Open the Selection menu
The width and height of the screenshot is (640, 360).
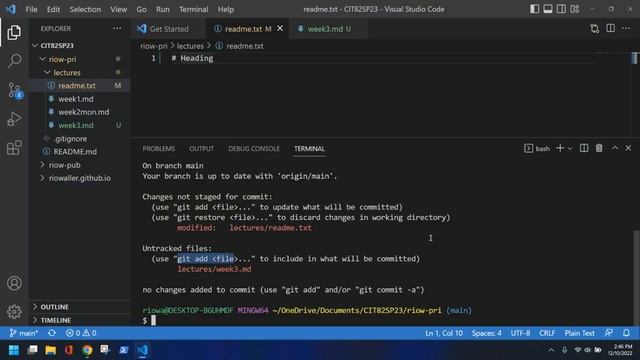click(85, 9)
